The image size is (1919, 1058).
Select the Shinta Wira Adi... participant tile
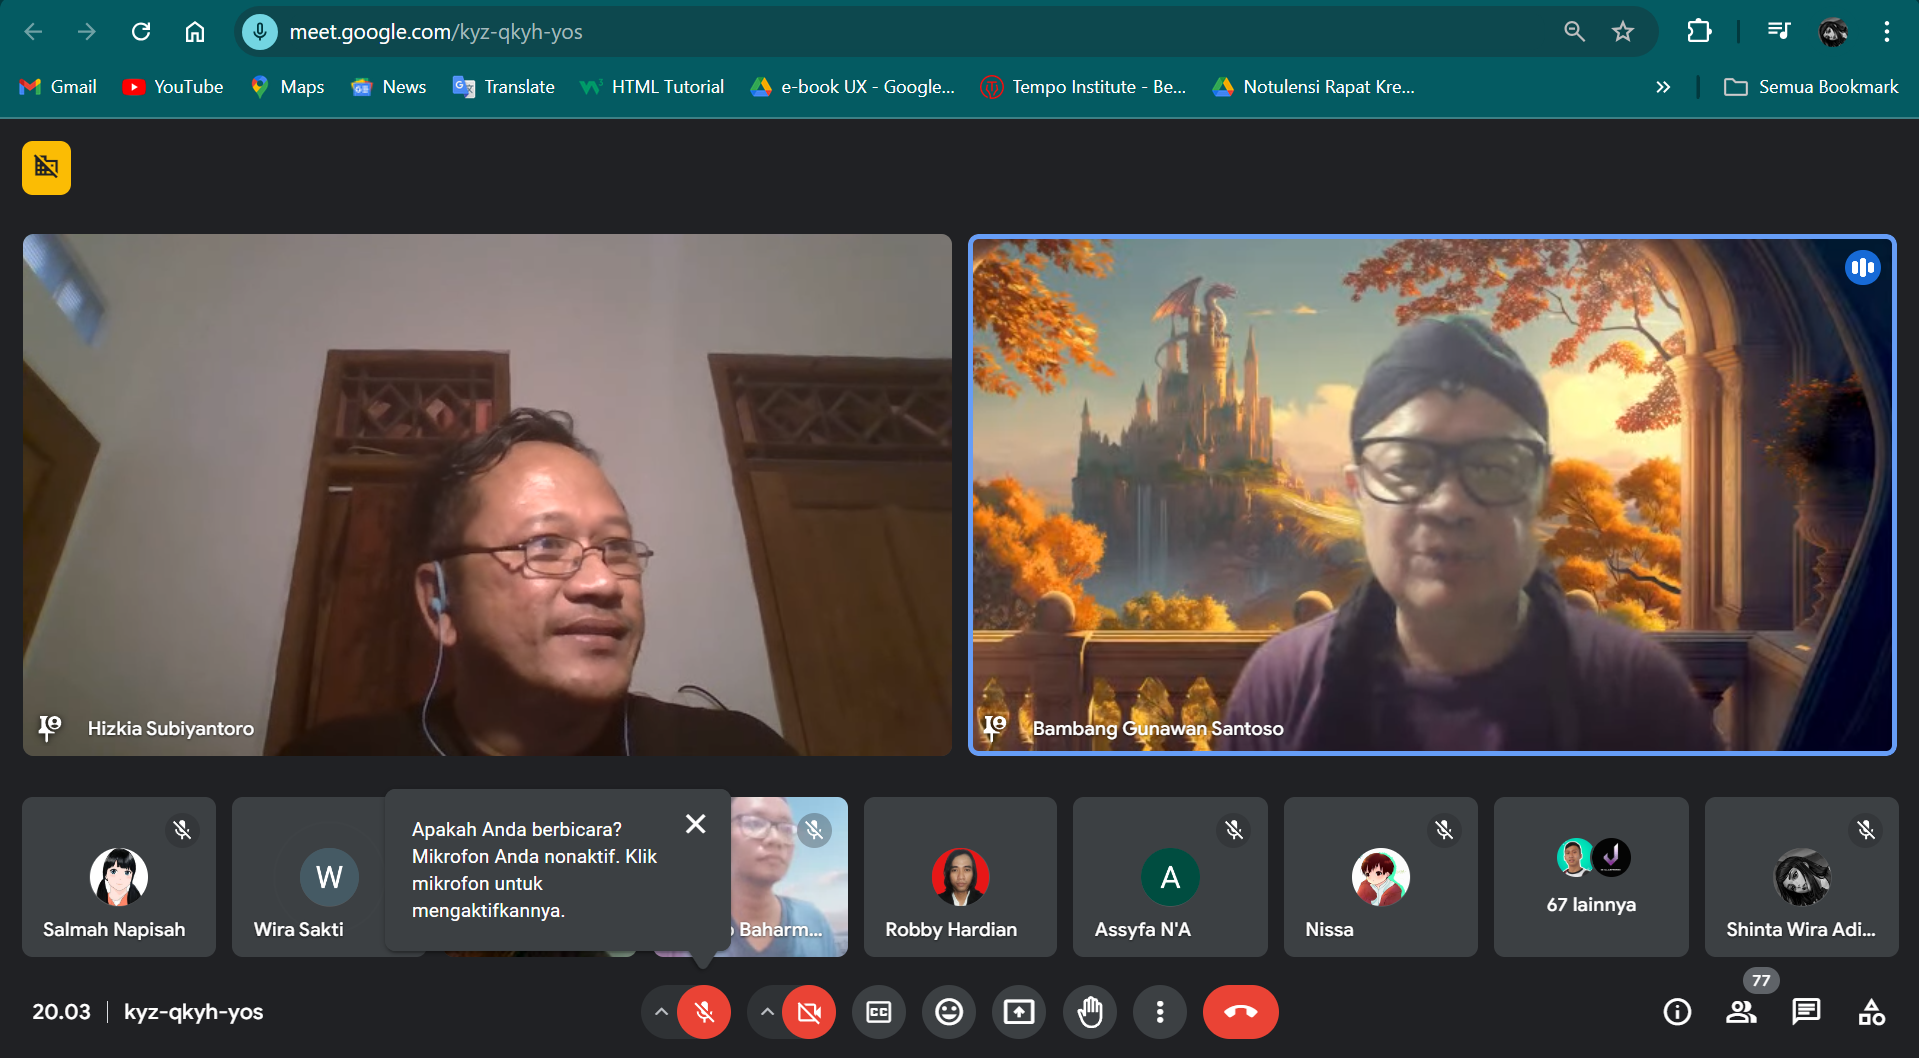pyautogui.click(x=1801, y=876)
